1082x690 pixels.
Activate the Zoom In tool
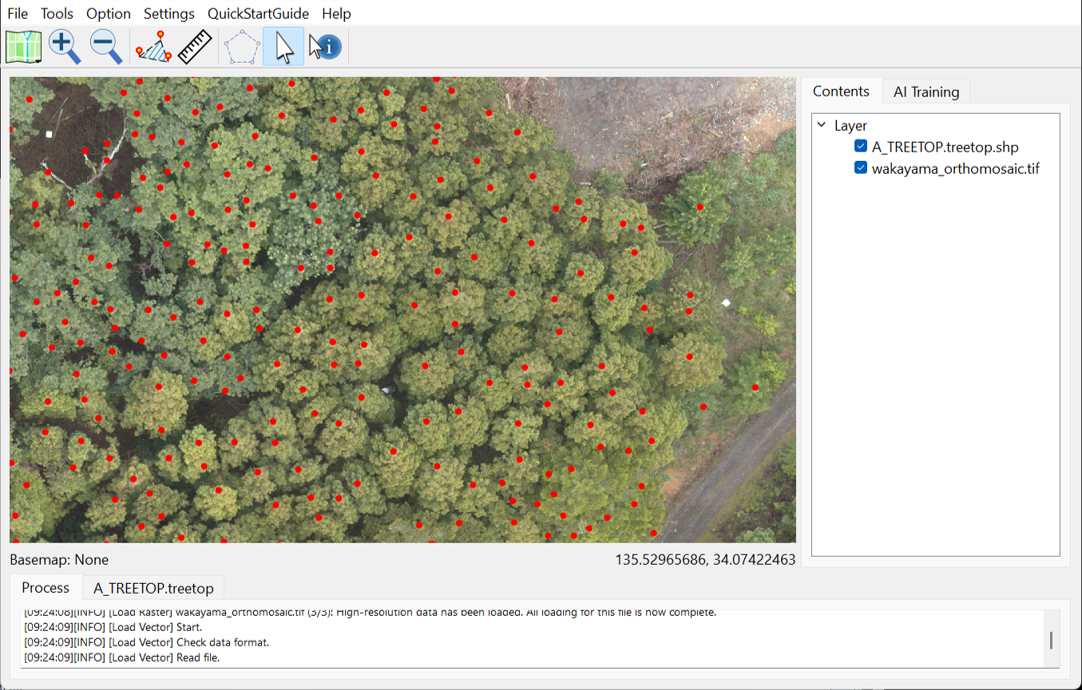tap(64, 46)
